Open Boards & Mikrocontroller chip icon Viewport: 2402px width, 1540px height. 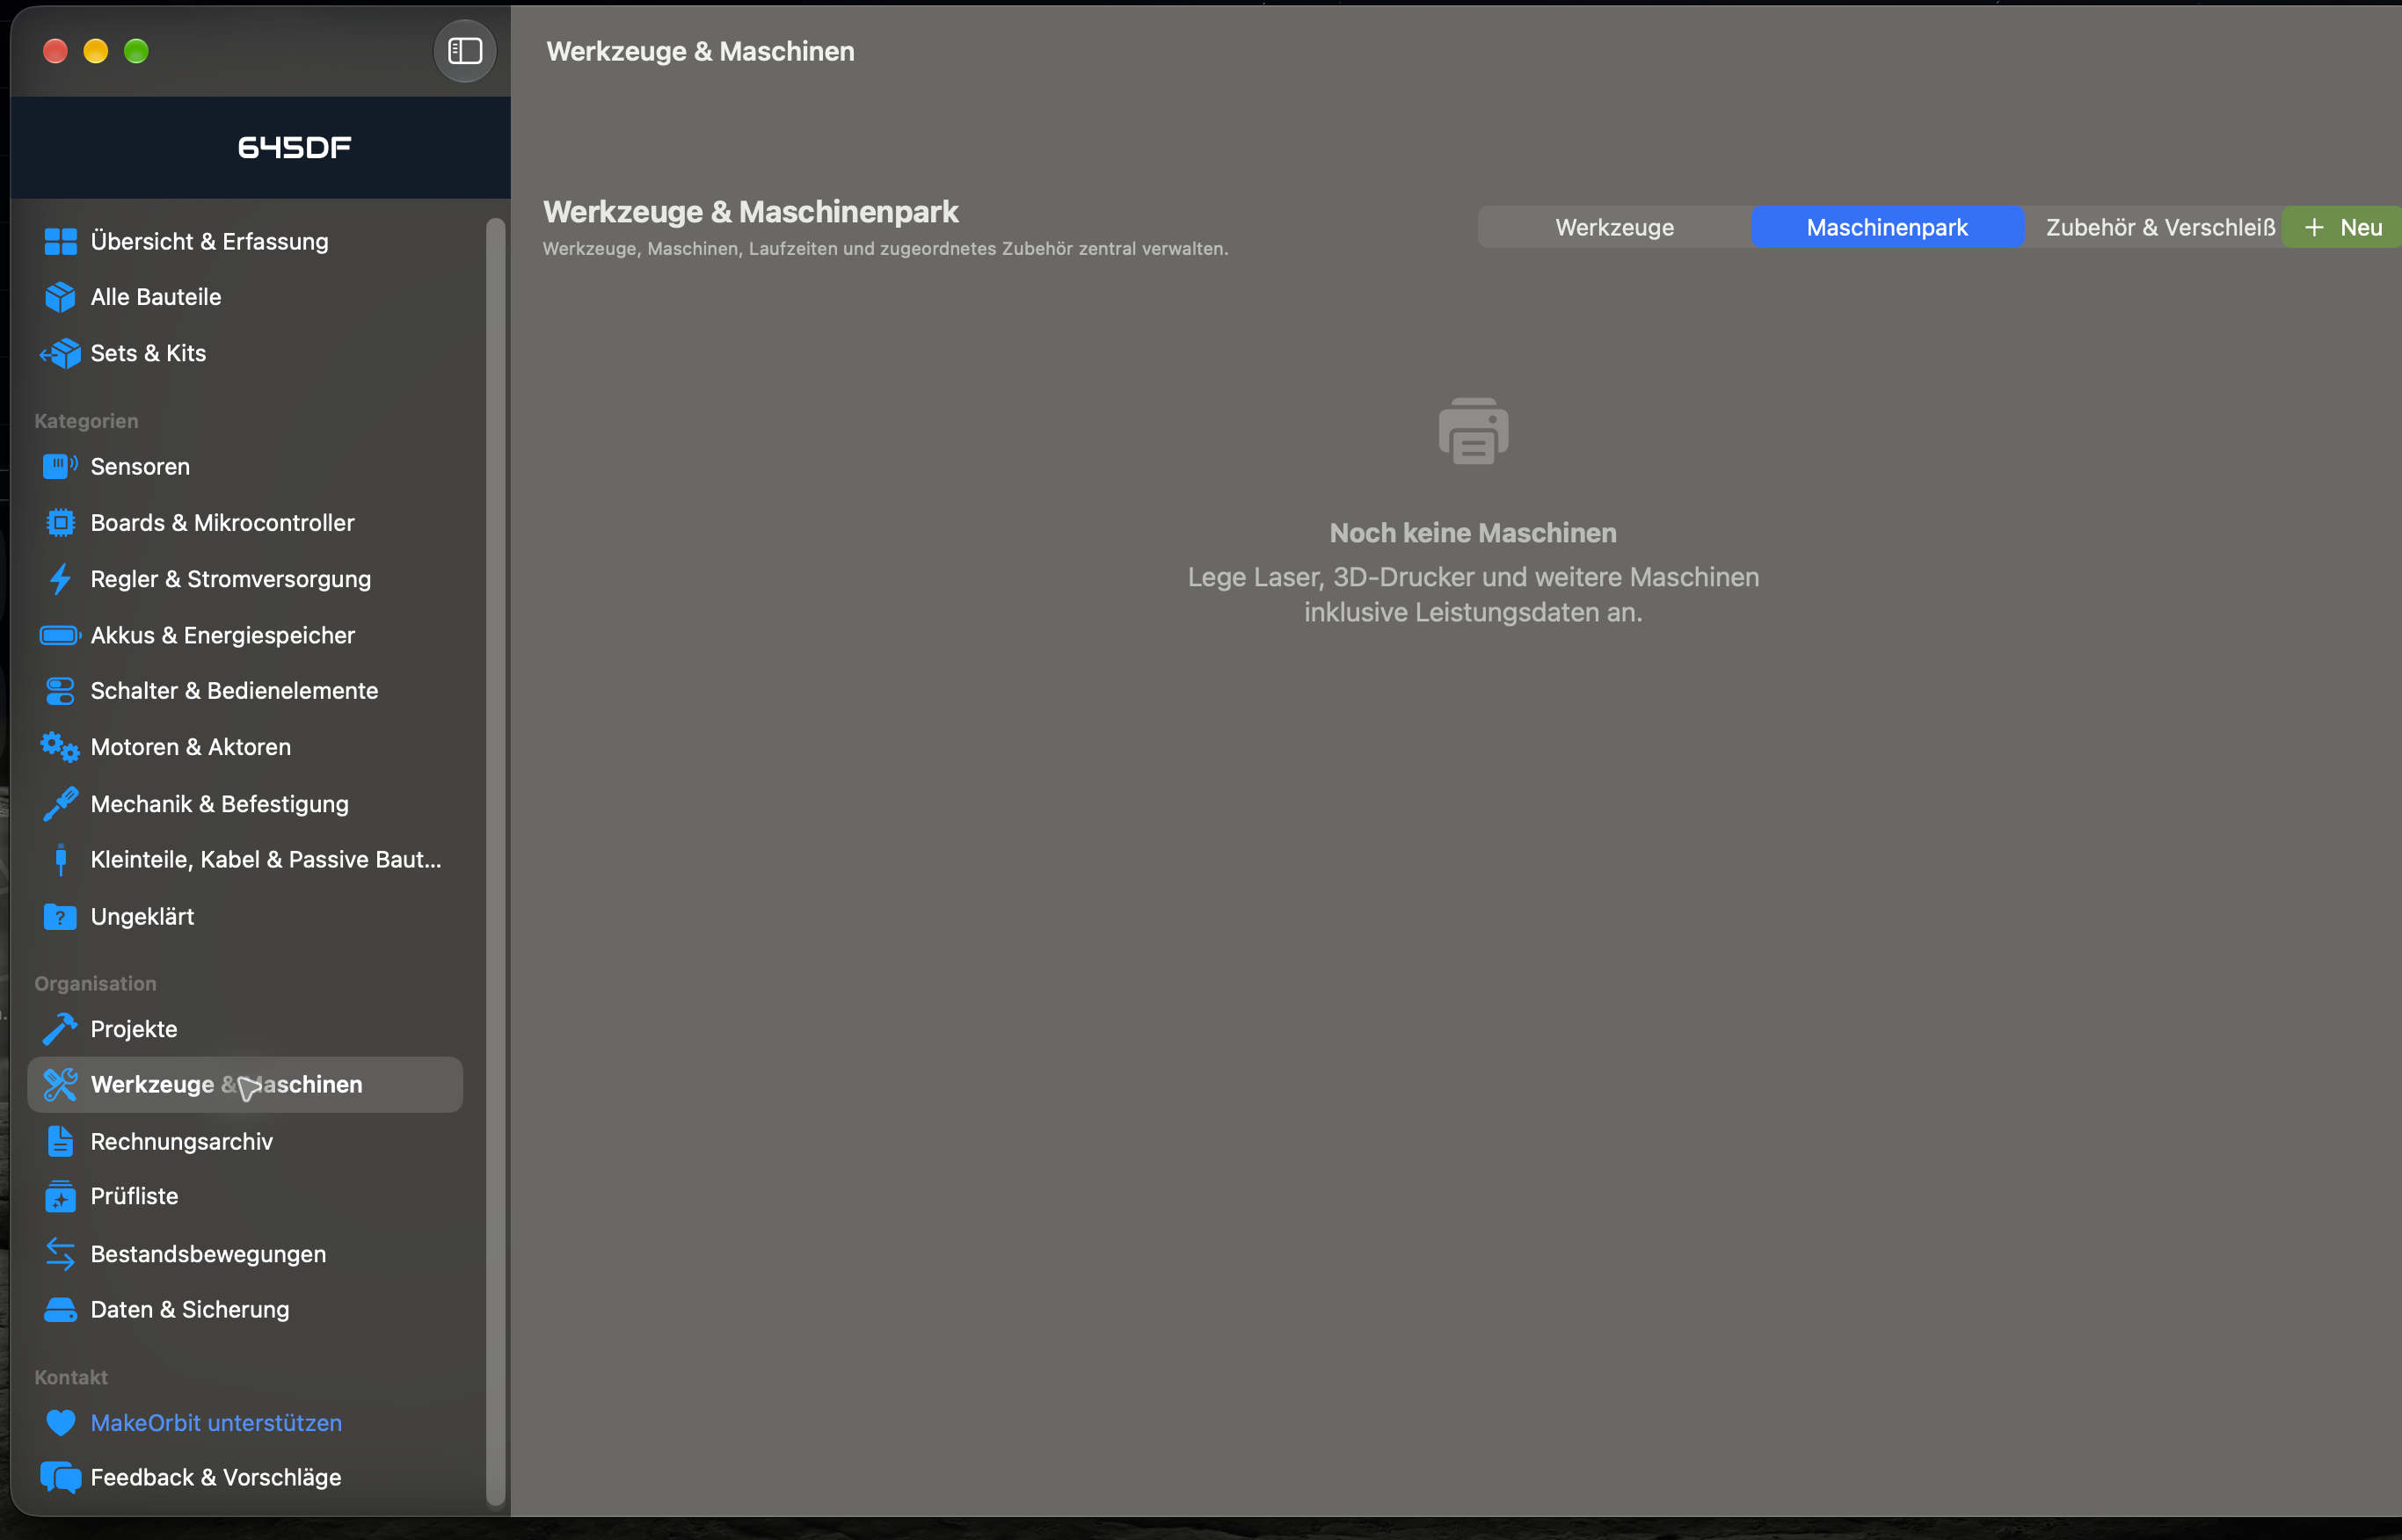tap(60, 522)
